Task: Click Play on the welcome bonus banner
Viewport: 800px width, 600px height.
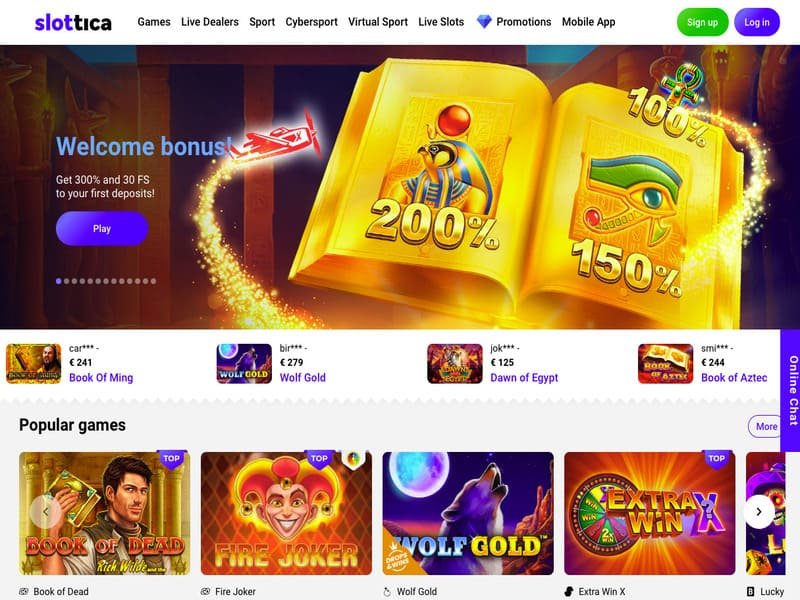Action: pos(102,229)
